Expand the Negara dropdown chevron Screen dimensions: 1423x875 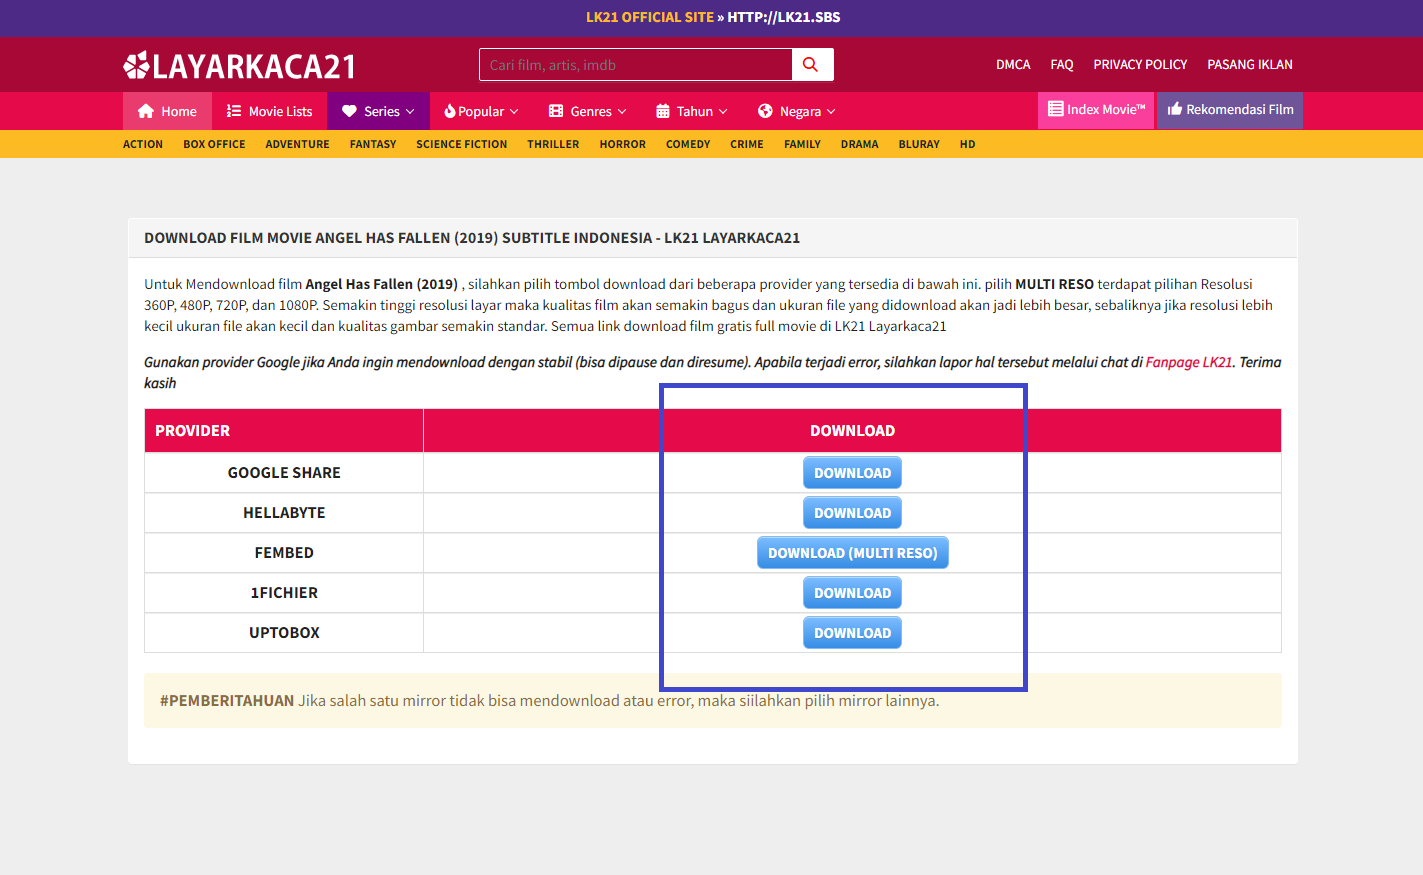[x=831, y=112]
